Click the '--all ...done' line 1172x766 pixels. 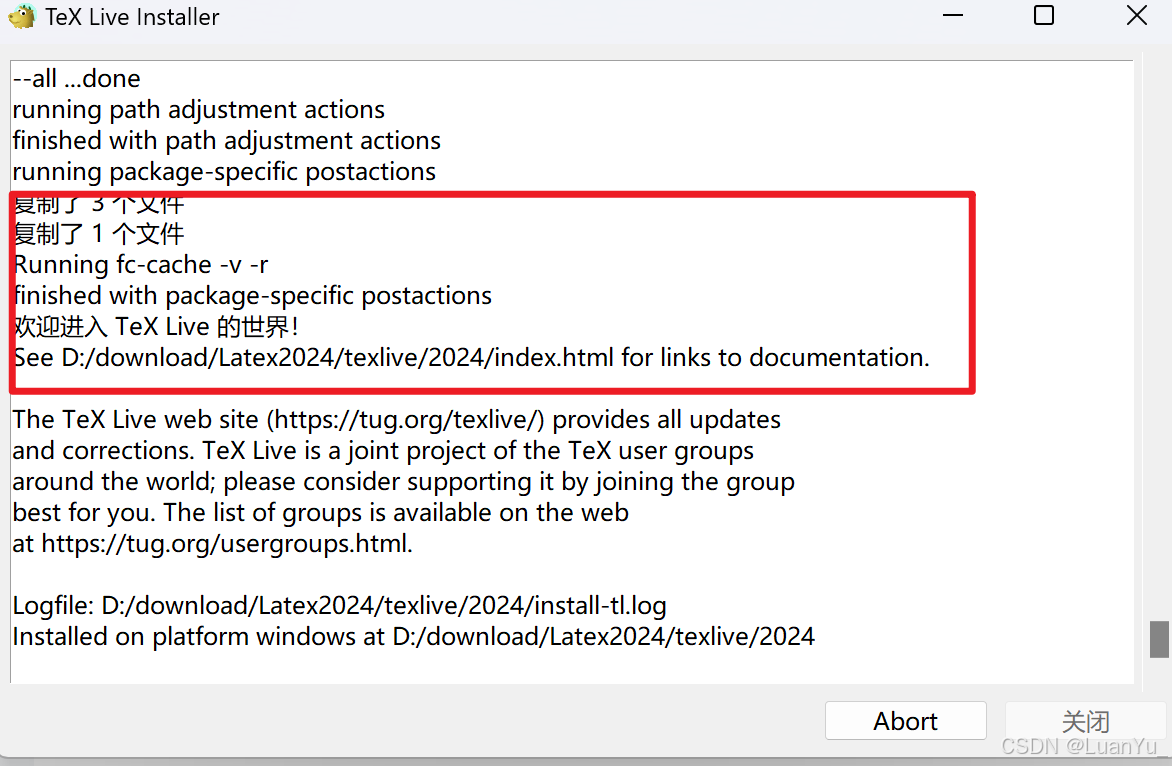(76, 78)
